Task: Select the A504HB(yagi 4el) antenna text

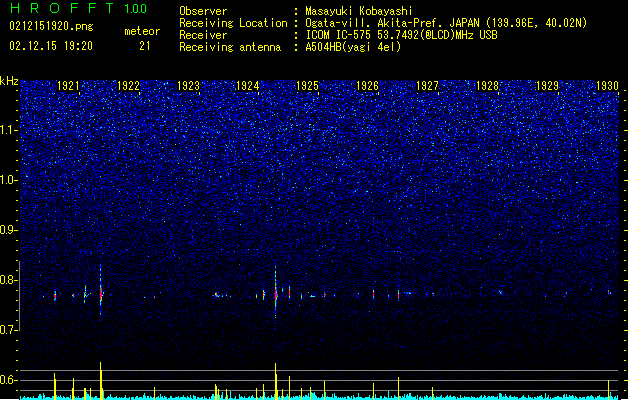Action: [353, 47]
